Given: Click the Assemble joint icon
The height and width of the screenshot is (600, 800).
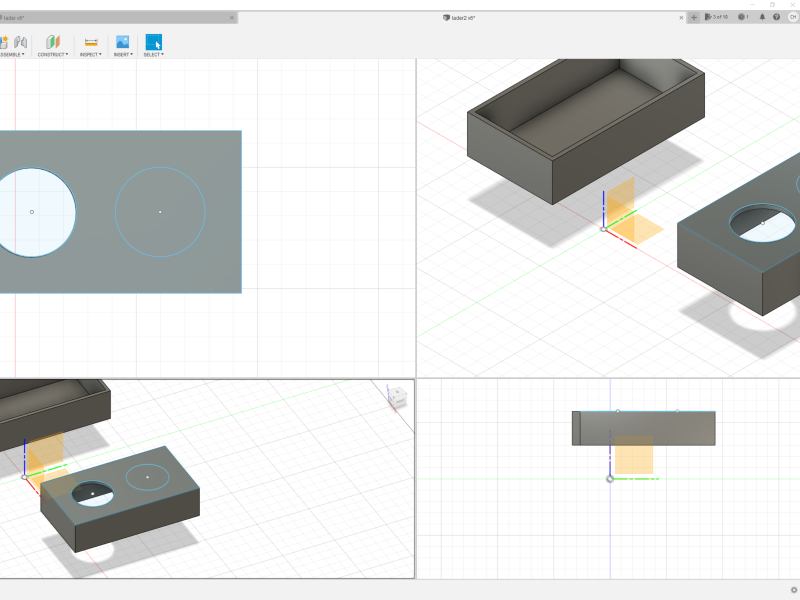Looking at the screenshot, I should 20,42.
